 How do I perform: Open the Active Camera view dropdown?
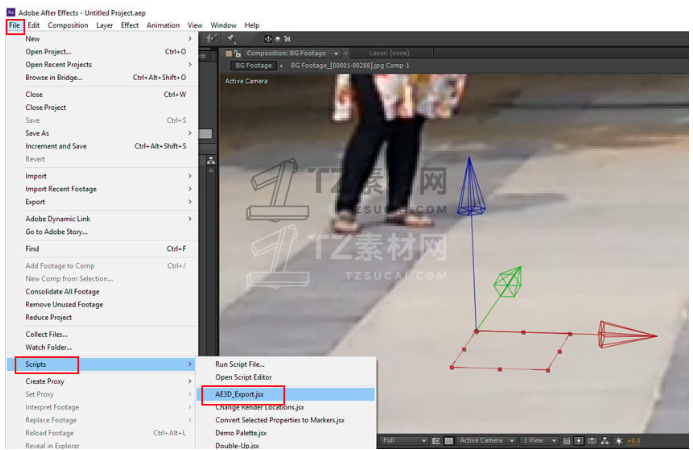click(x=487, y=441)
